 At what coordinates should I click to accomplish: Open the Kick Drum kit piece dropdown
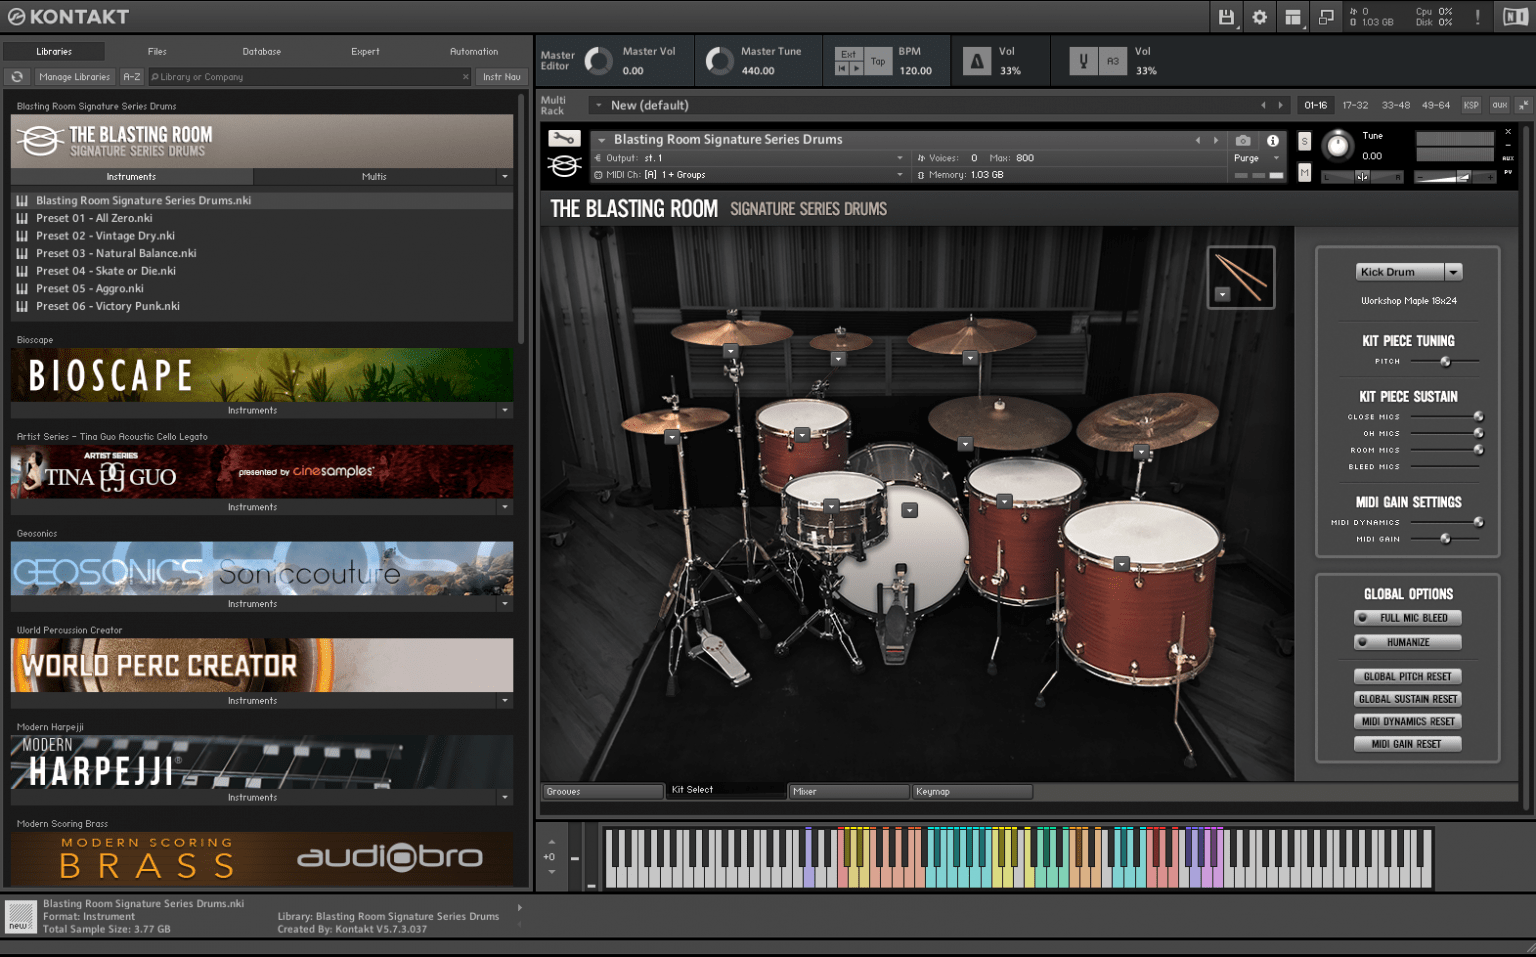[1453, 272]
